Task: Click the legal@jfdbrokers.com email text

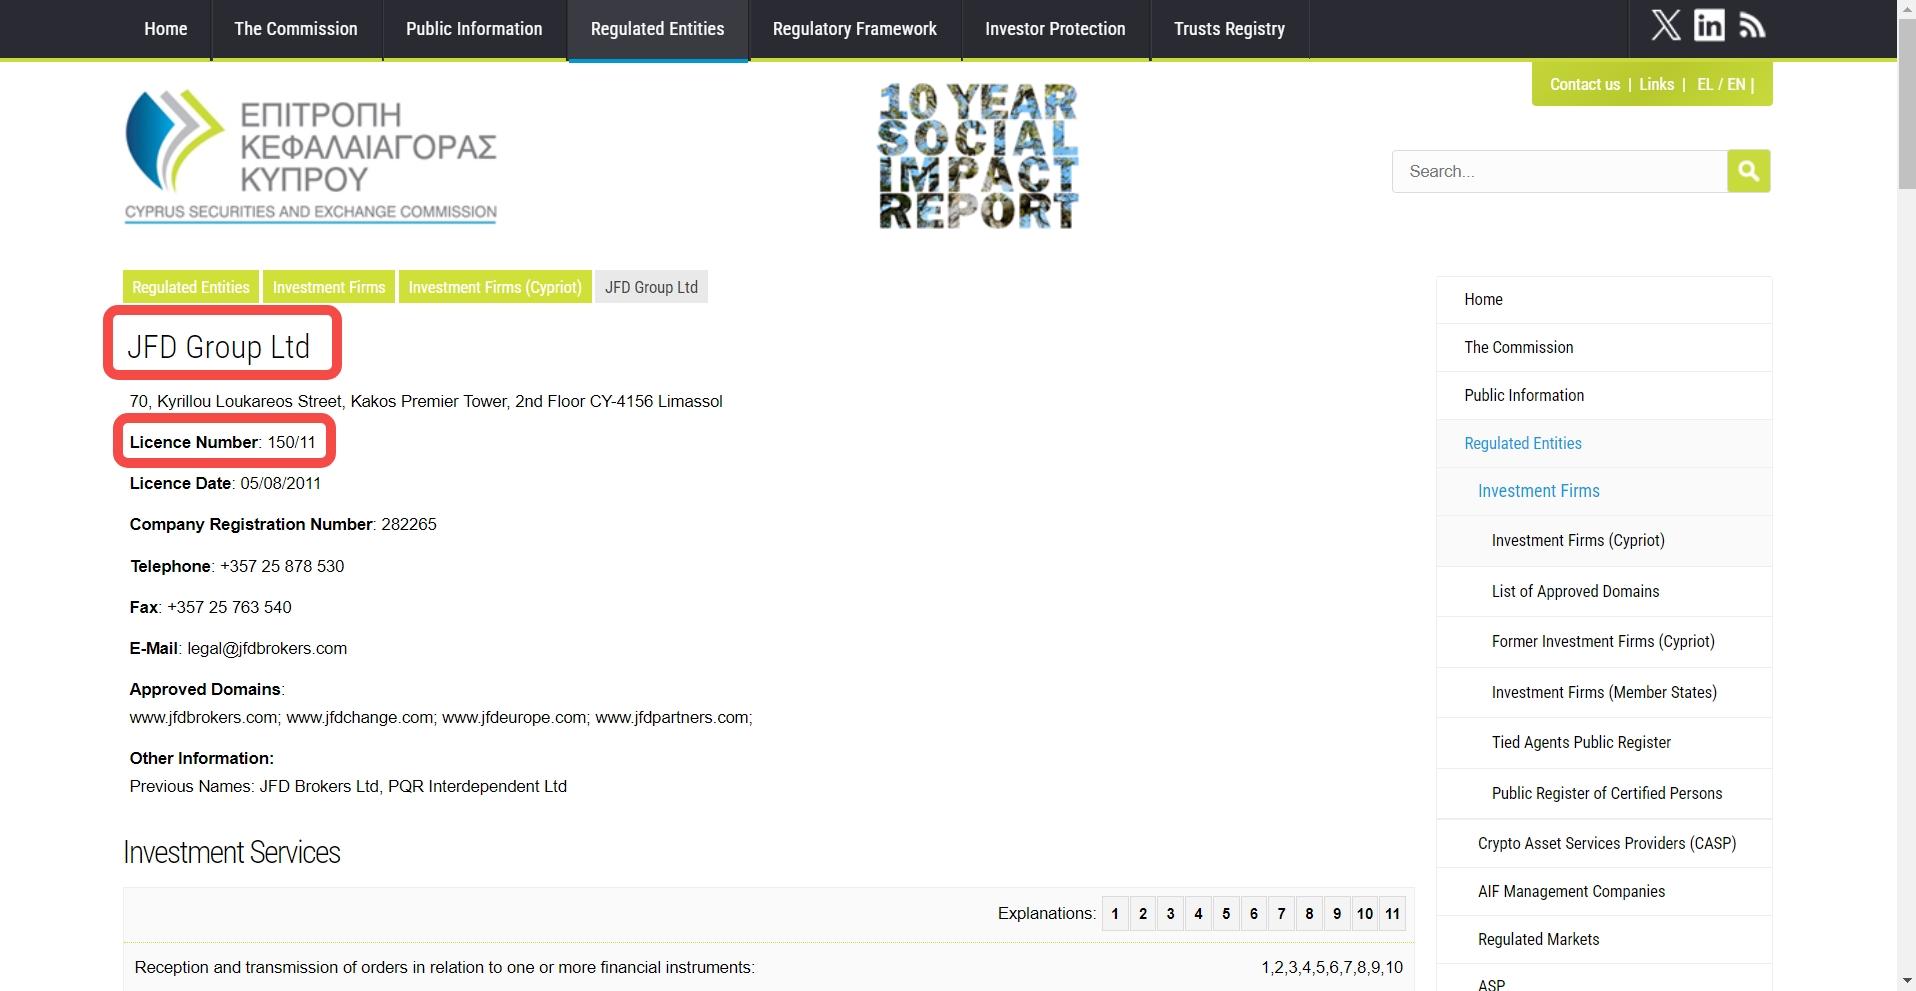Action: coord(267,648)
